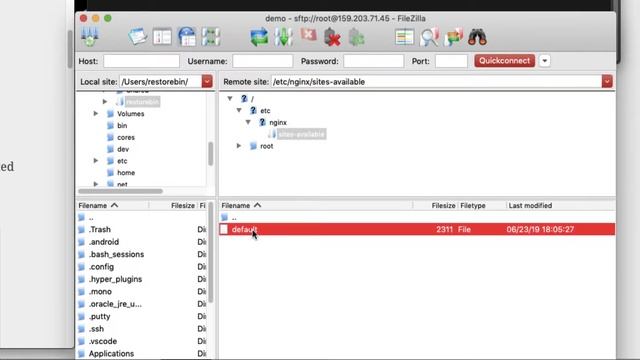Open the Remote site path dropdown

click(607, 82)
